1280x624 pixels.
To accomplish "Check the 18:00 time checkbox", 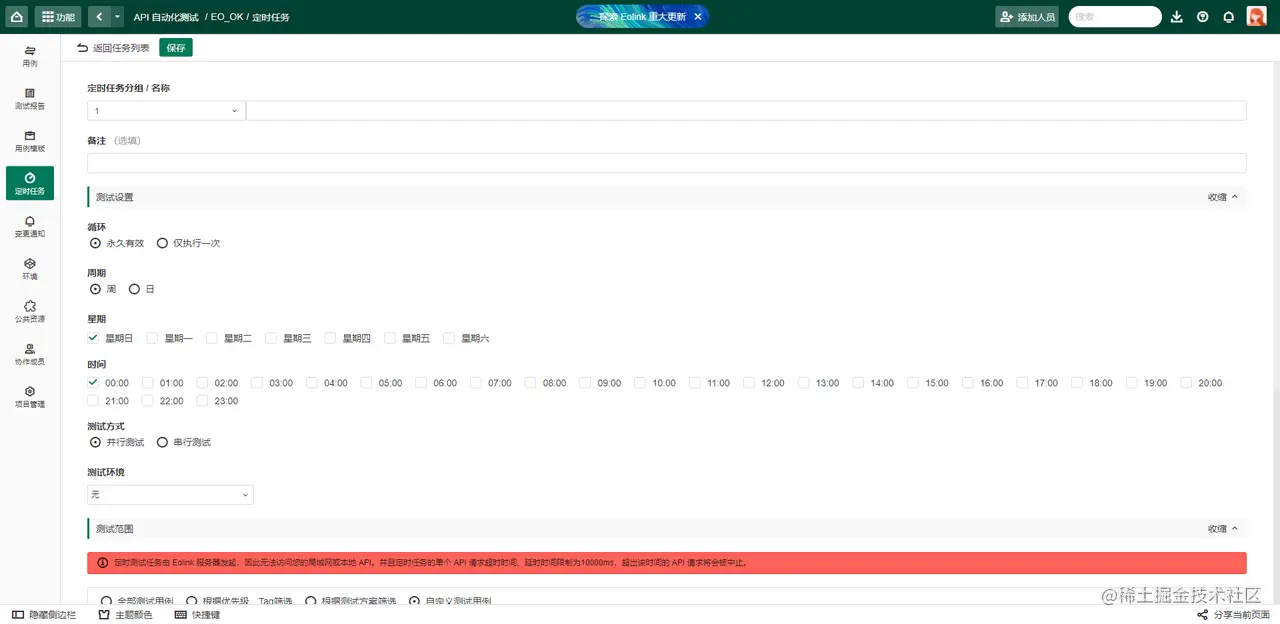I will pos(1077,382).
